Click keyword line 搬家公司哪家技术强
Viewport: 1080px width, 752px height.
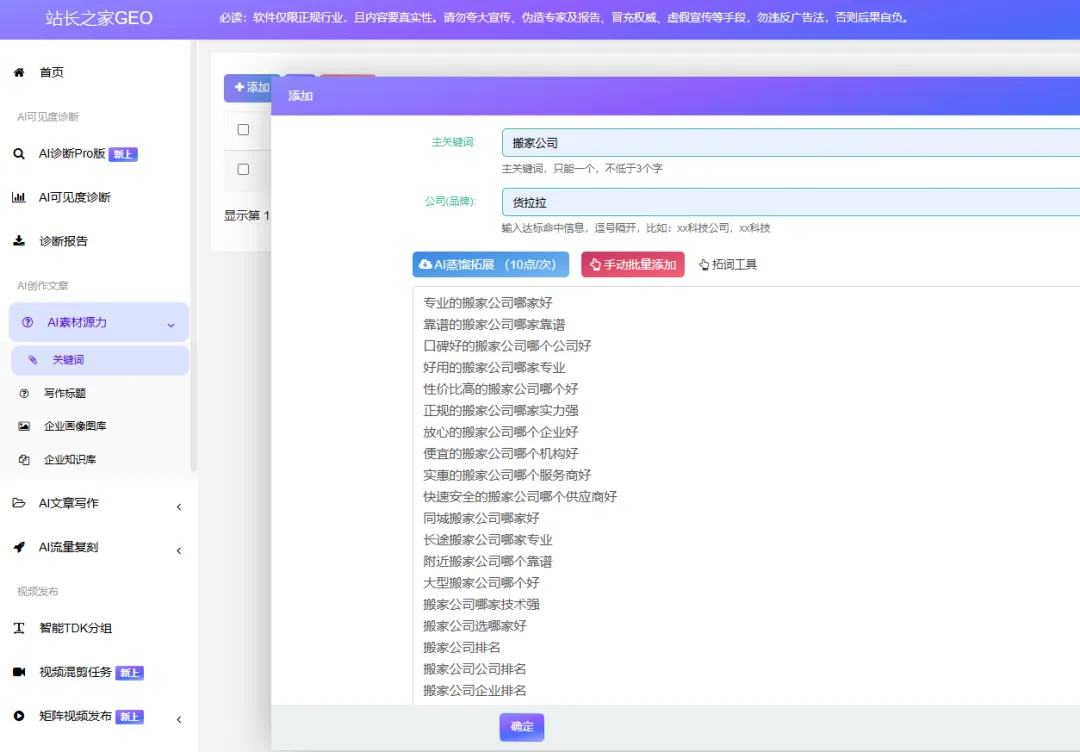(481, 605)
